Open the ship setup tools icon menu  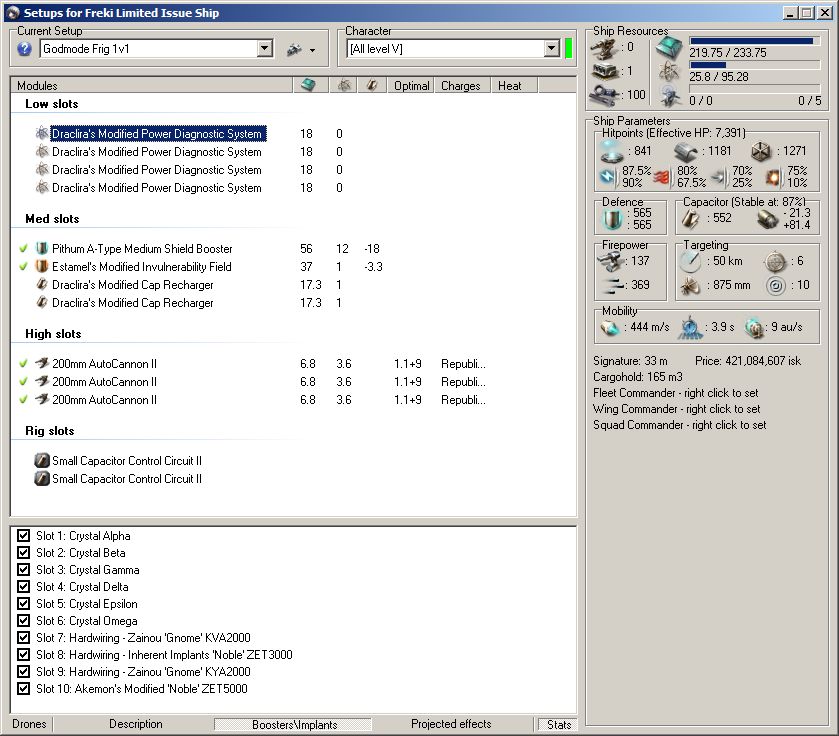tap(293, 49)
